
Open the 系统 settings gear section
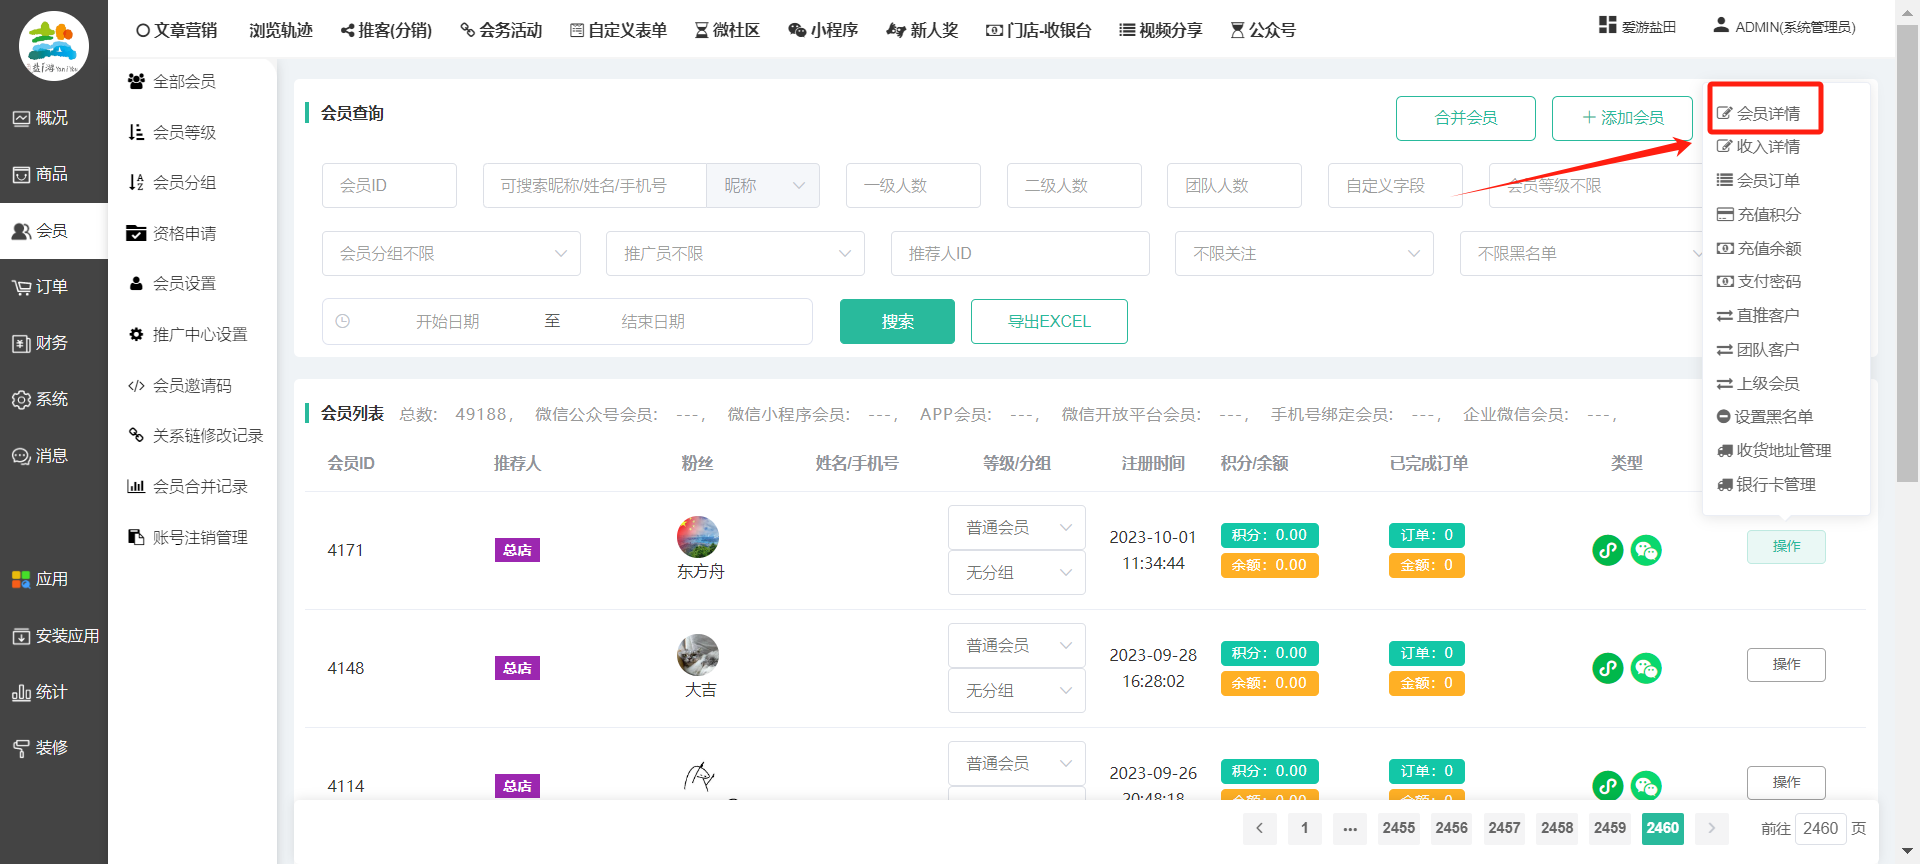coord(40,399)
